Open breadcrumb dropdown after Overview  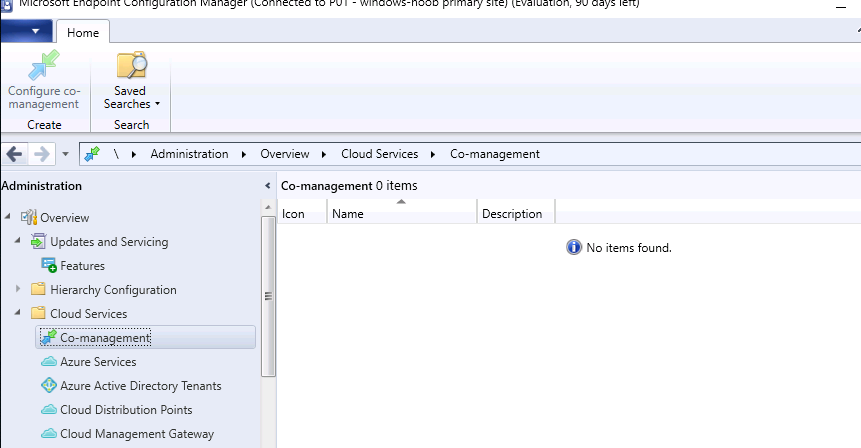point(324,154)
